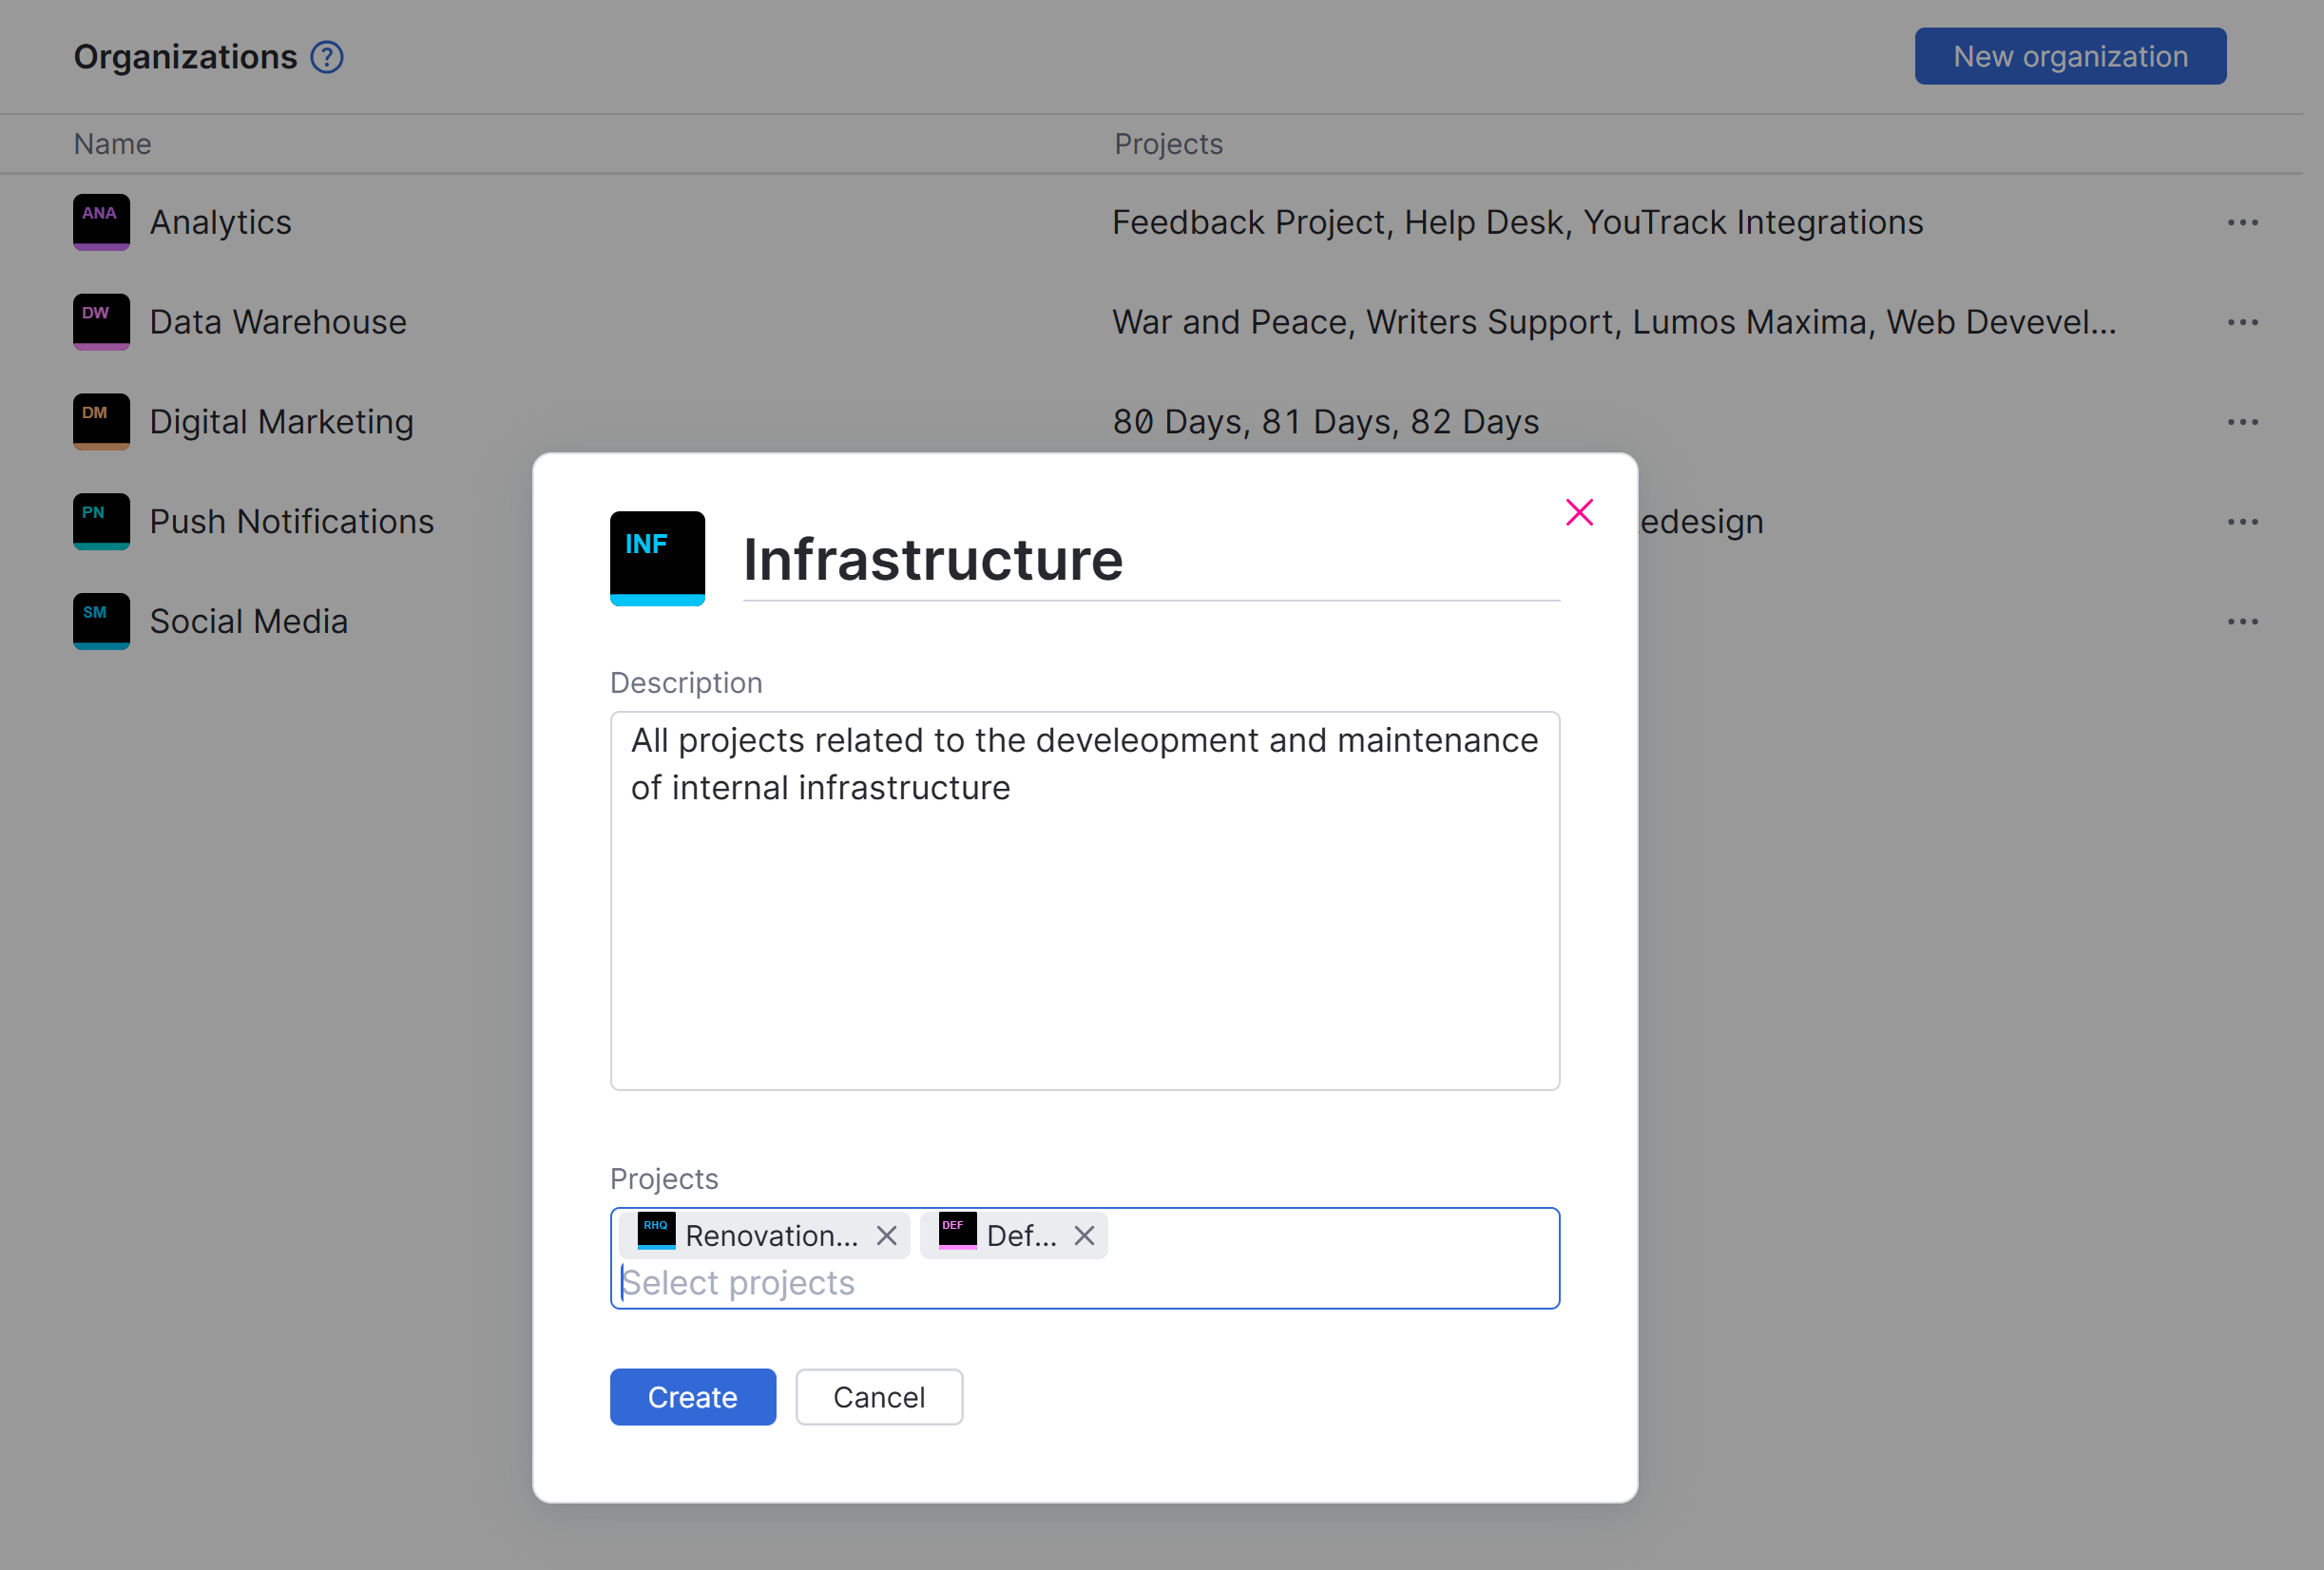Click the Social Media SM icon
Screen dimensions: 2324x1570
point(101,621)
